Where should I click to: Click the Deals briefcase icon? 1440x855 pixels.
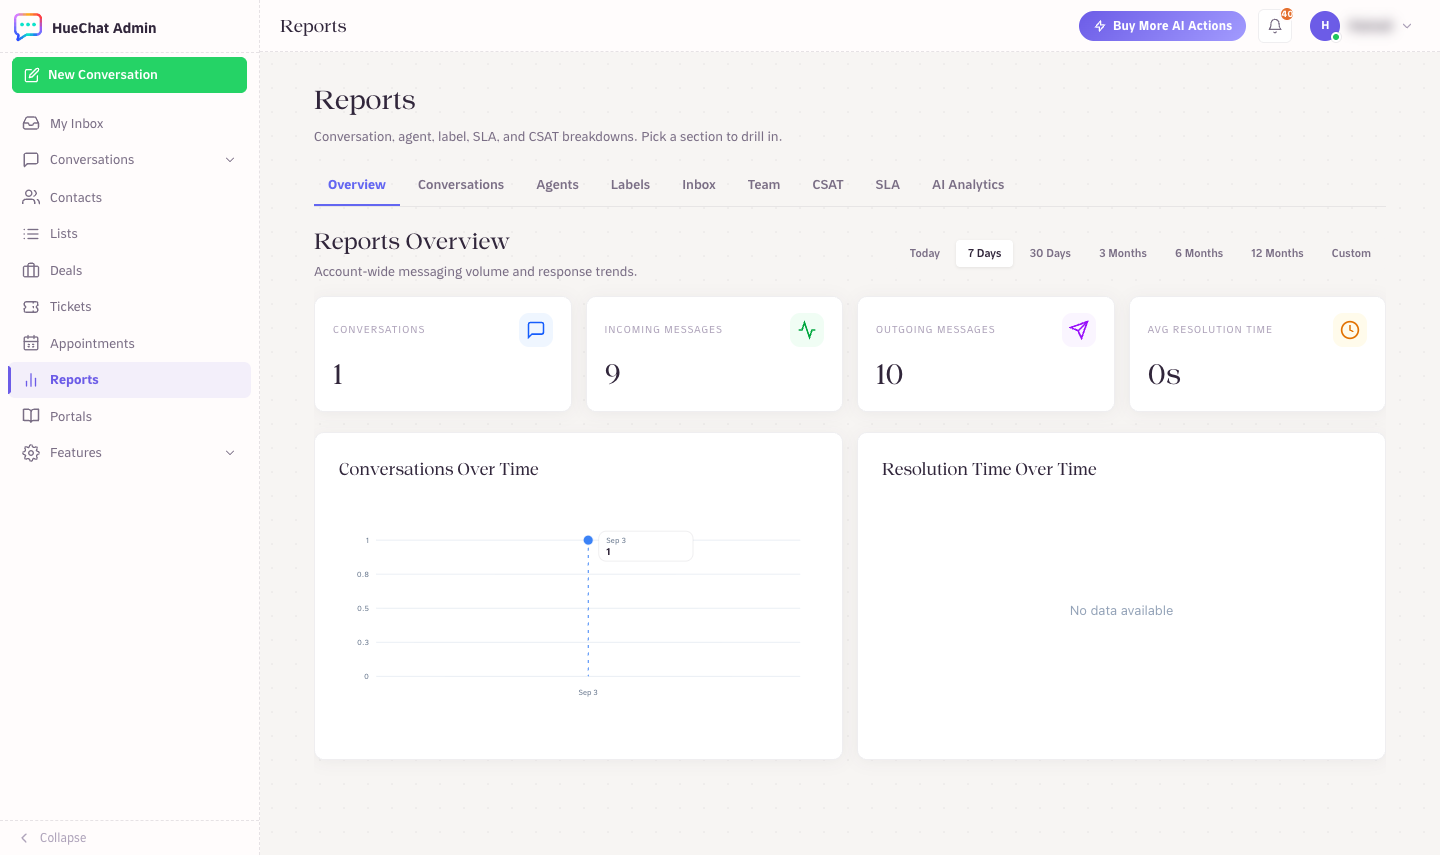31,270
